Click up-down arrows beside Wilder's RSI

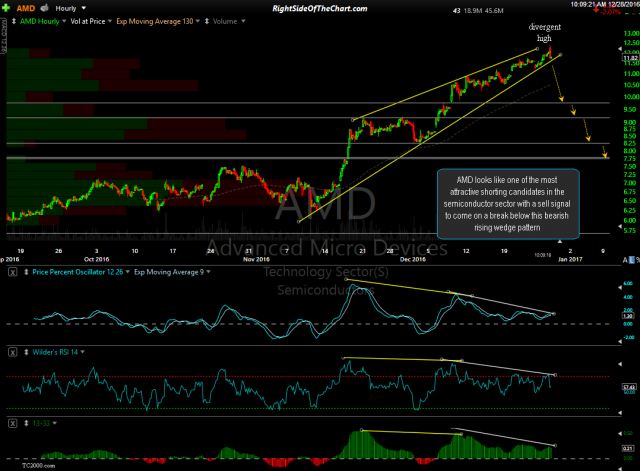pyautogui.click(x=26, y=352)
